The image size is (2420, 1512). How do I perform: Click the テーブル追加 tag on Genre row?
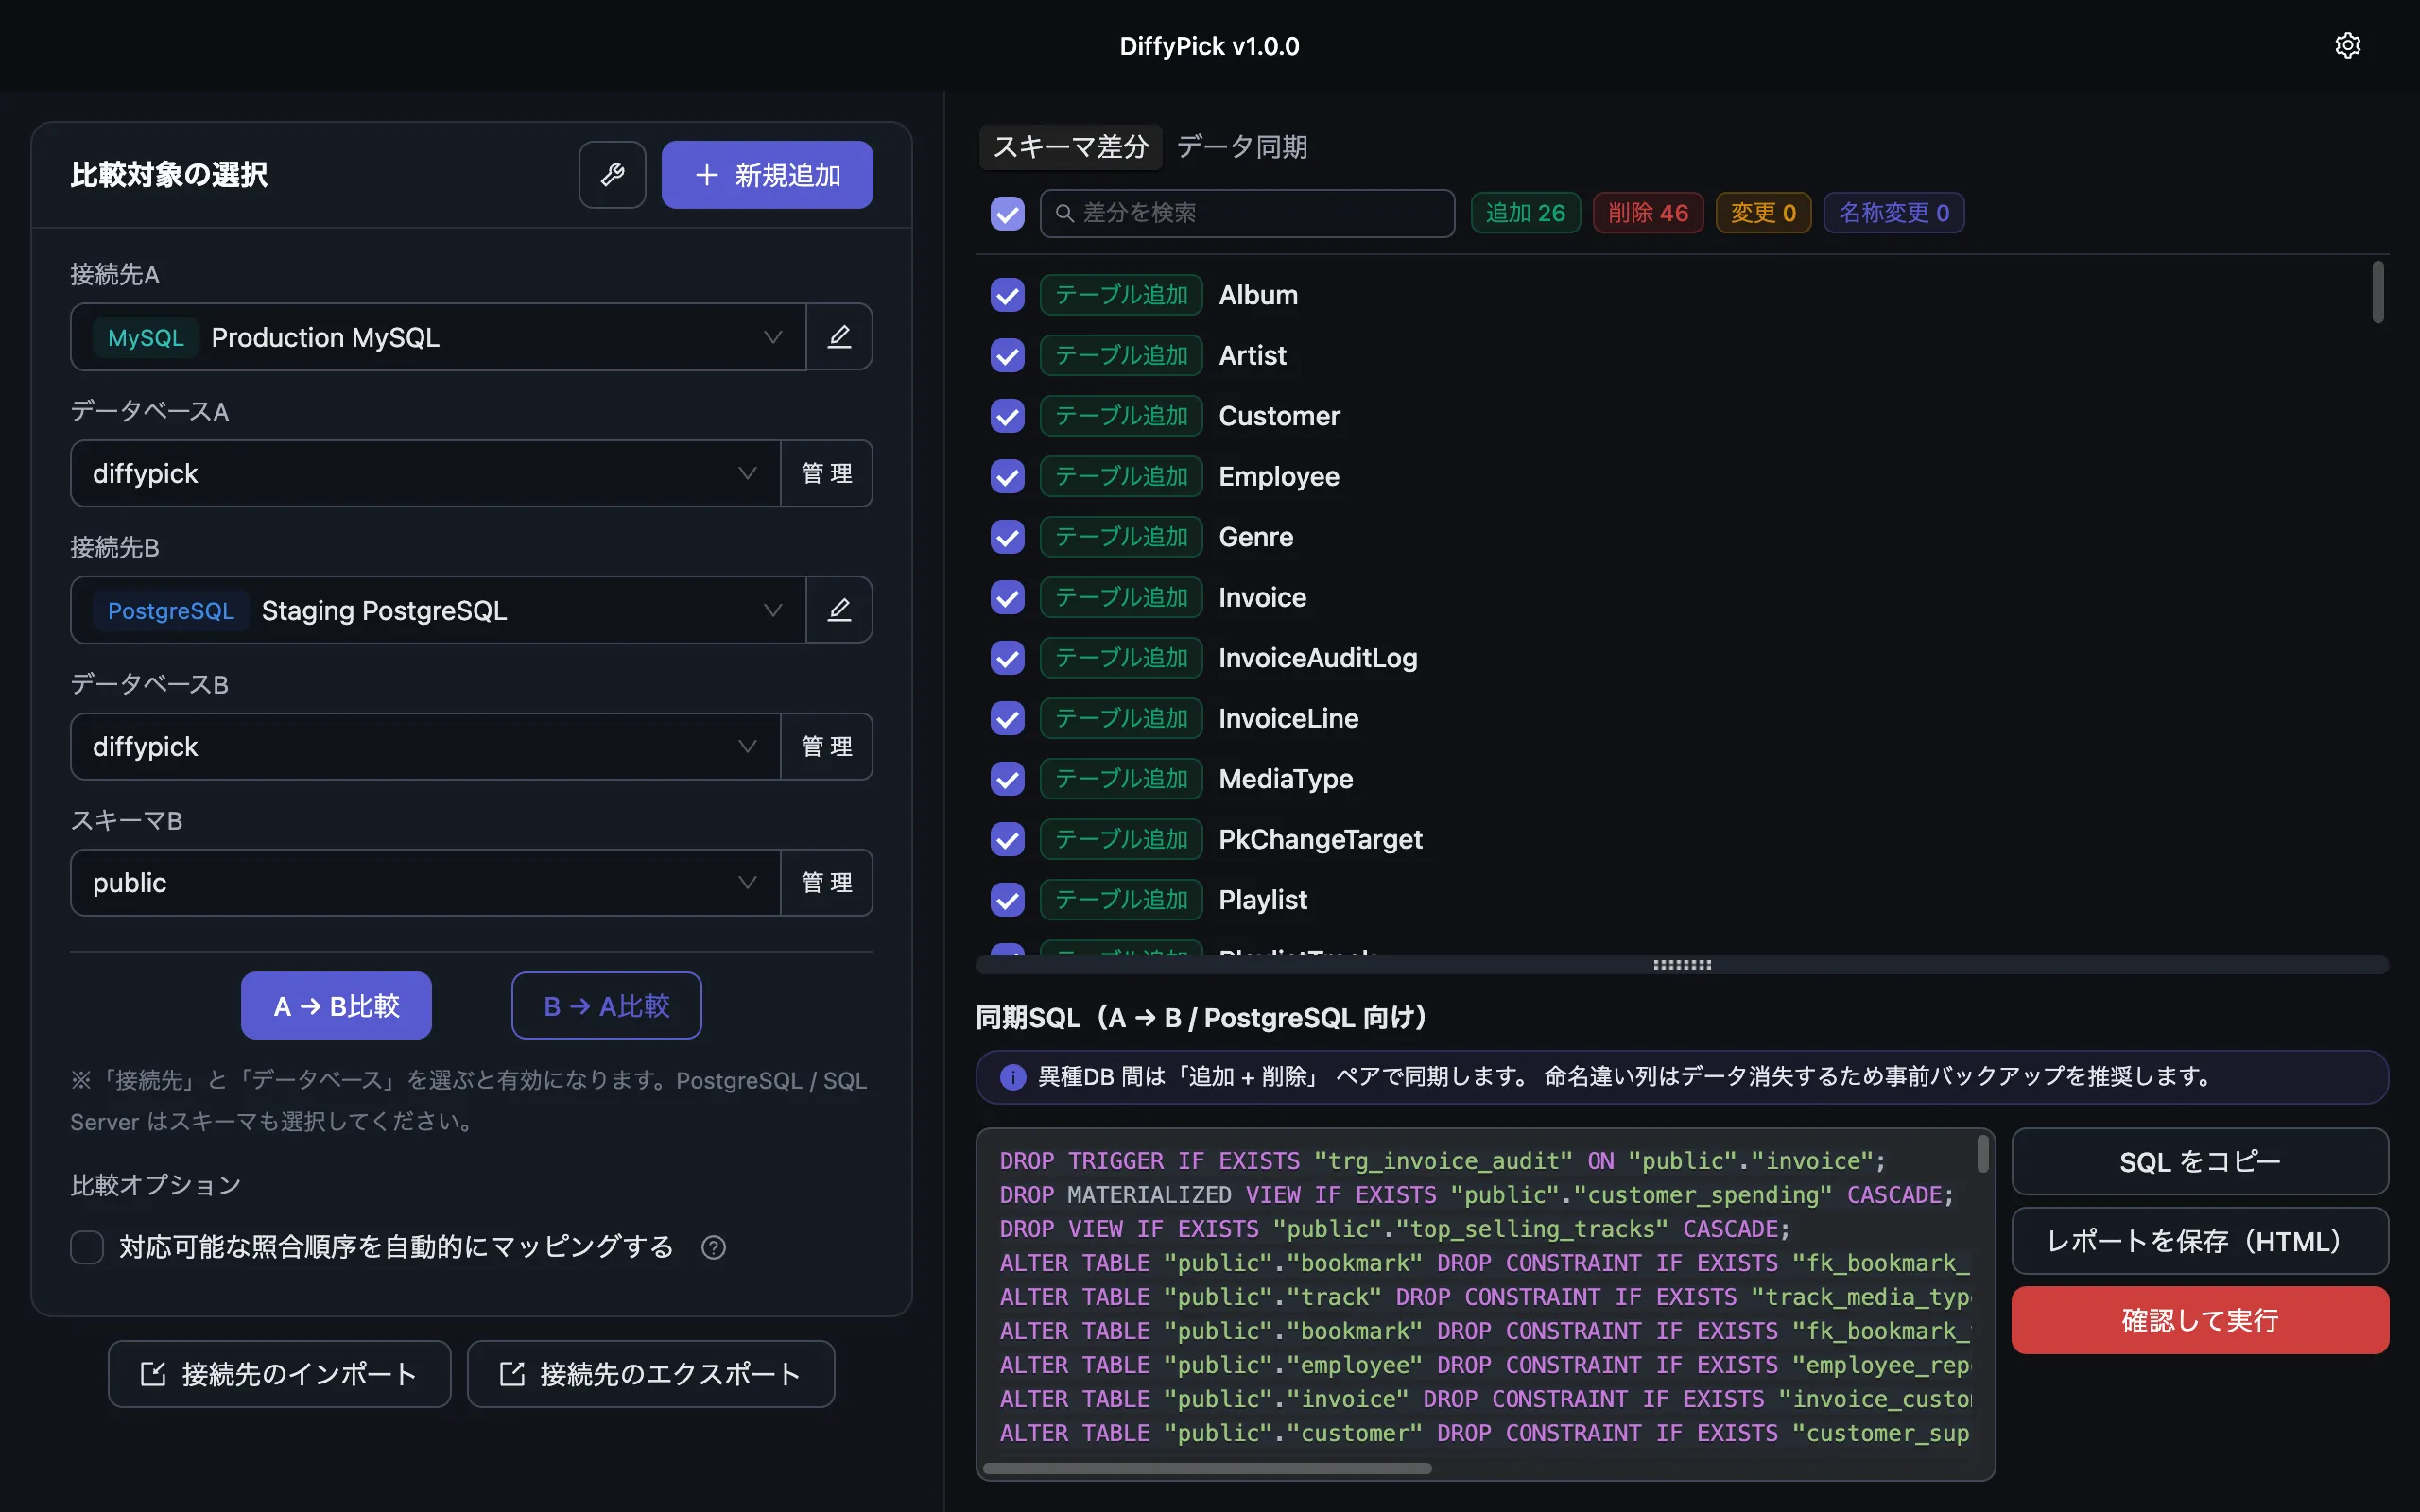[x=1121, y=537]
